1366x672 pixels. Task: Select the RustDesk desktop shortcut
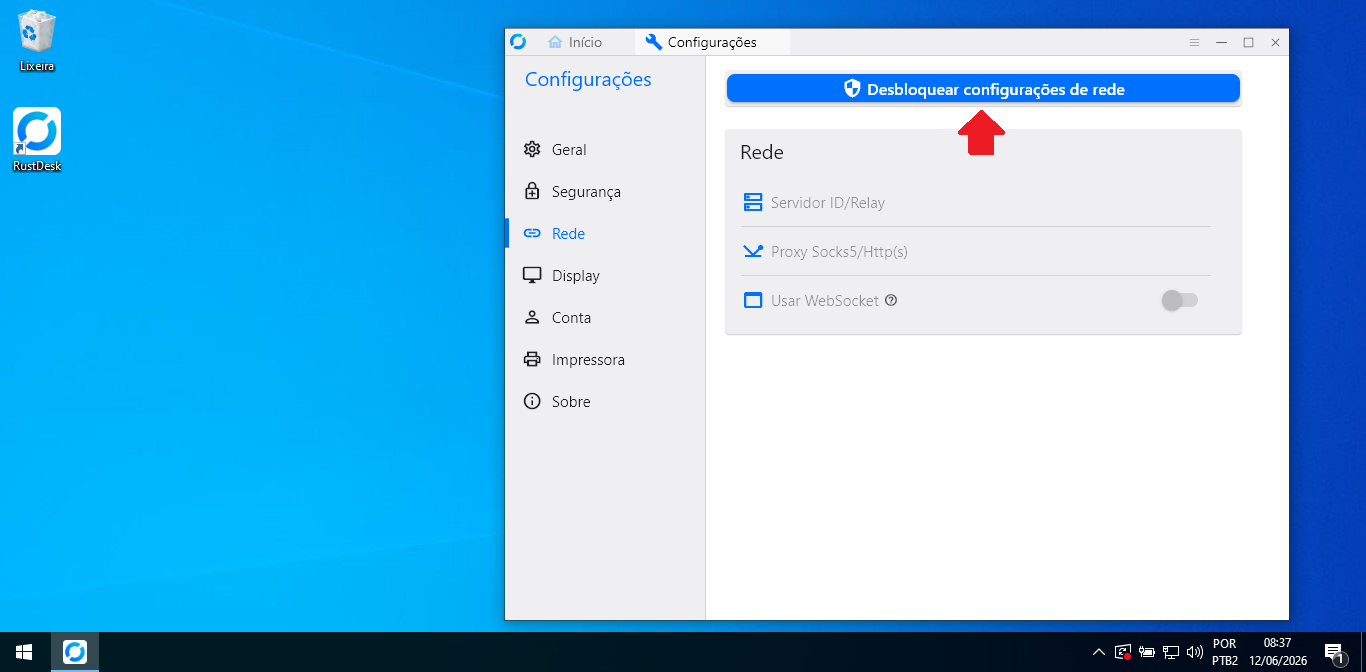[37, 140]
